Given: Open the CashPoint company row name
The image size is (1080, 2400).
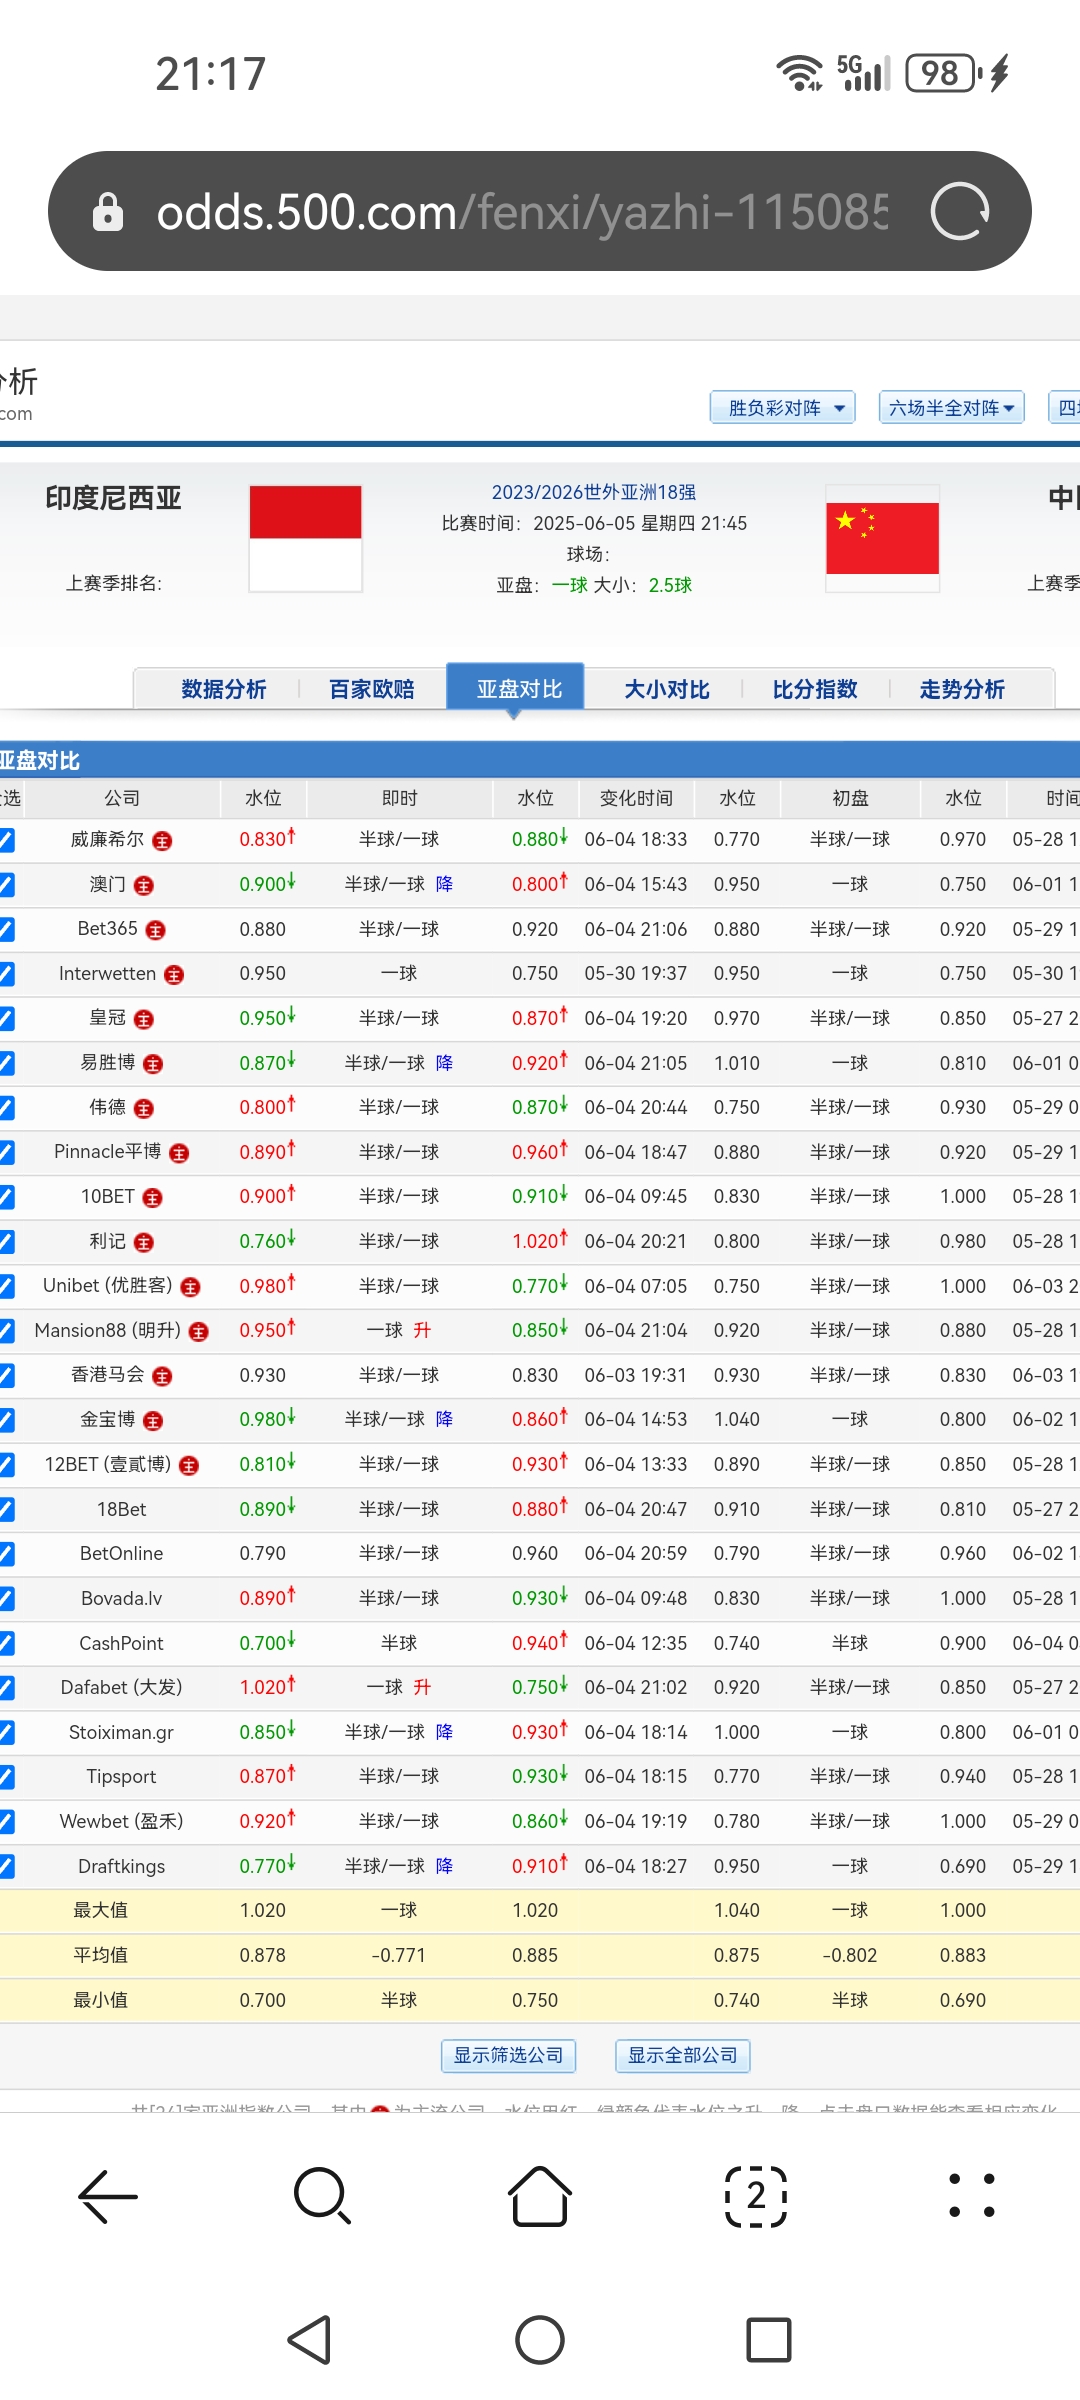Looking at the screenshot, I should [x=121, y=1643].
